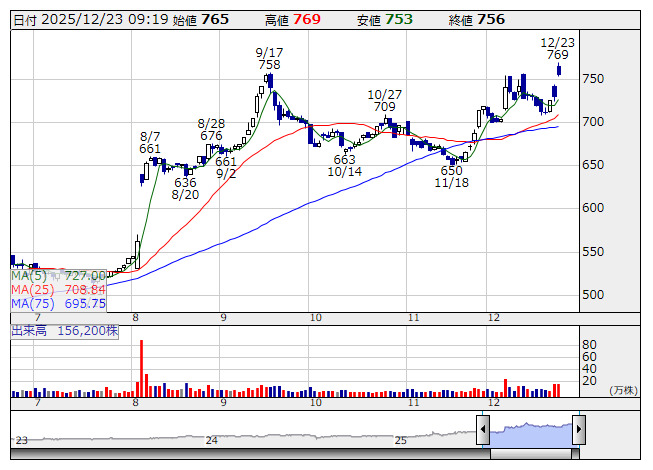Click the 8/7 661 price label

[150, 143]
